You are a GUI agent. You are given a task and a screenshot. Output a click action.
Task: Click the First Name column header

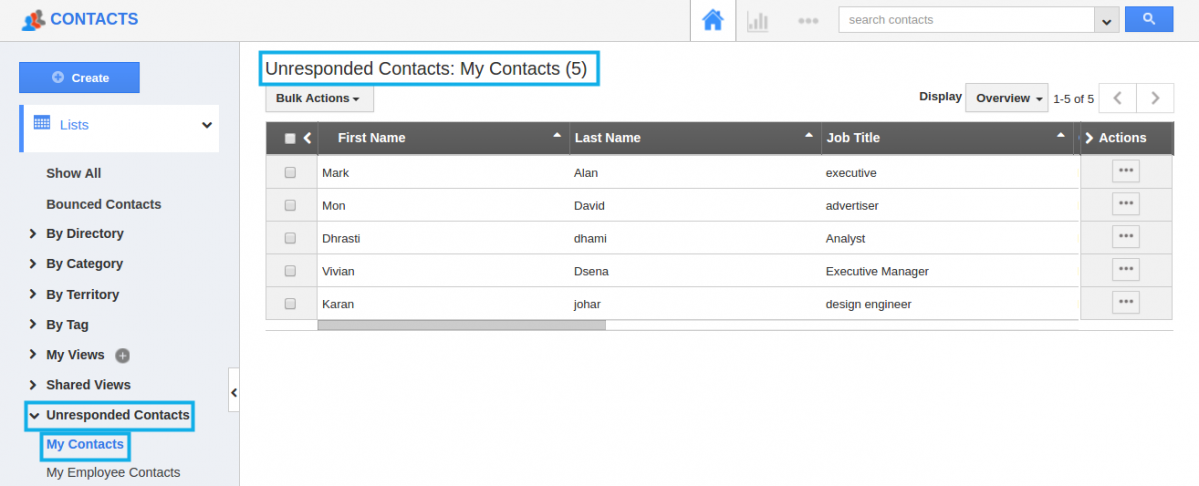point(372,138)
